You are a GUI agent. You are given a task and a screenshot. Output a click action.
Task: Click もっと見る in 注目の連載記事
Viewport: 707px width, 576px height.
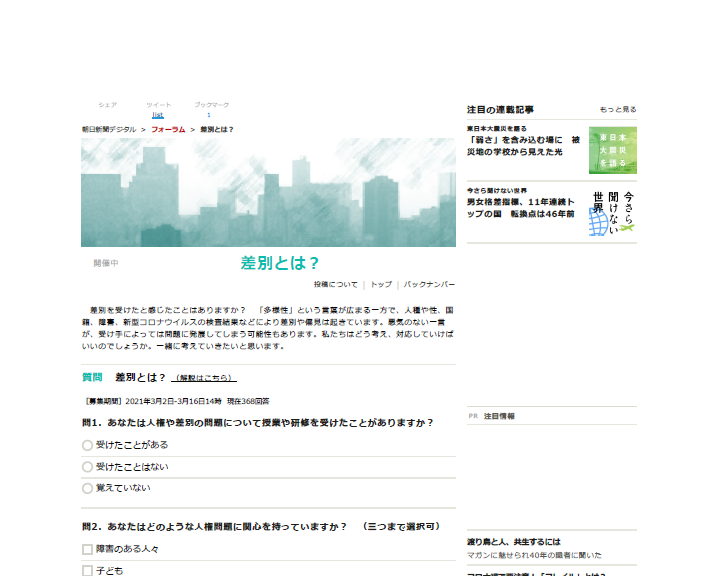click(x=618, y=110)
